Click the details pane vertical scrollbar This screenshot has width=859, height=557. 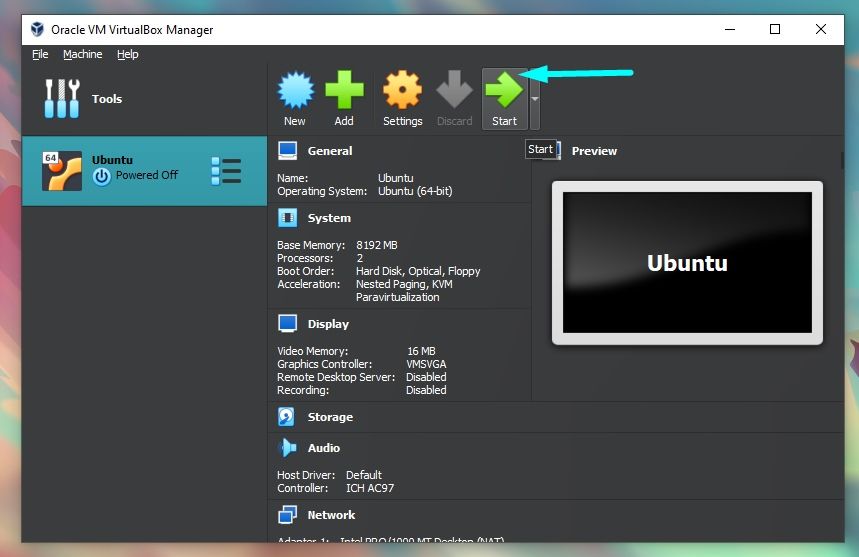(x=842, y=160)
